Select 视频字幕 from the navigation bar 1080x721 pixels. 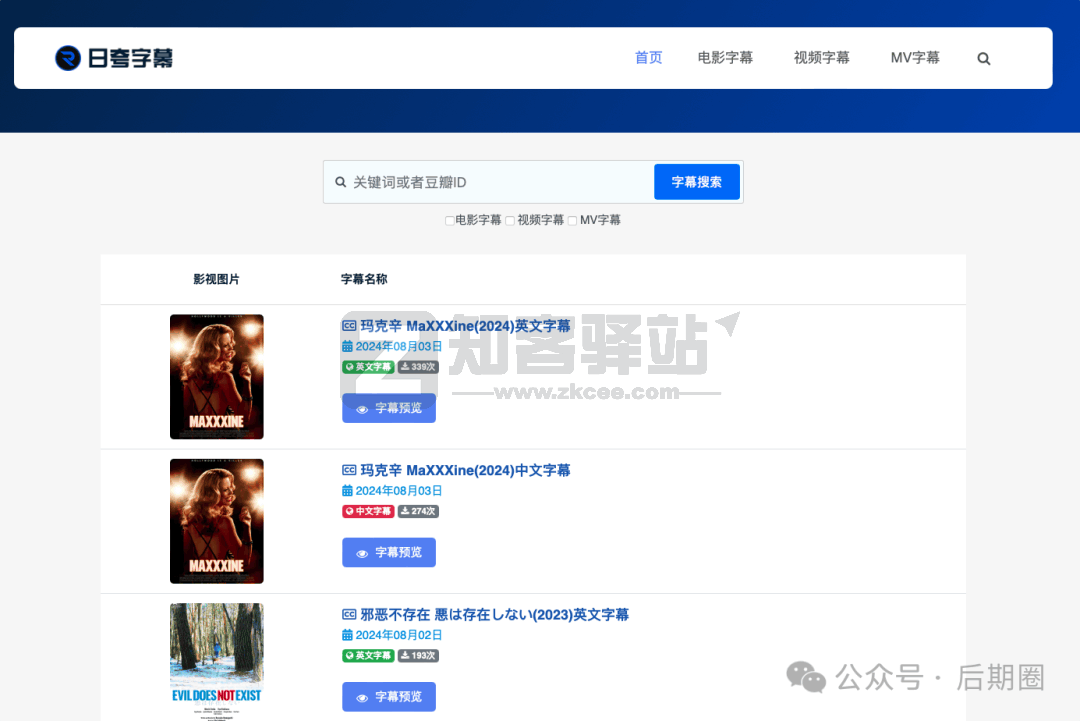[821, 58]
